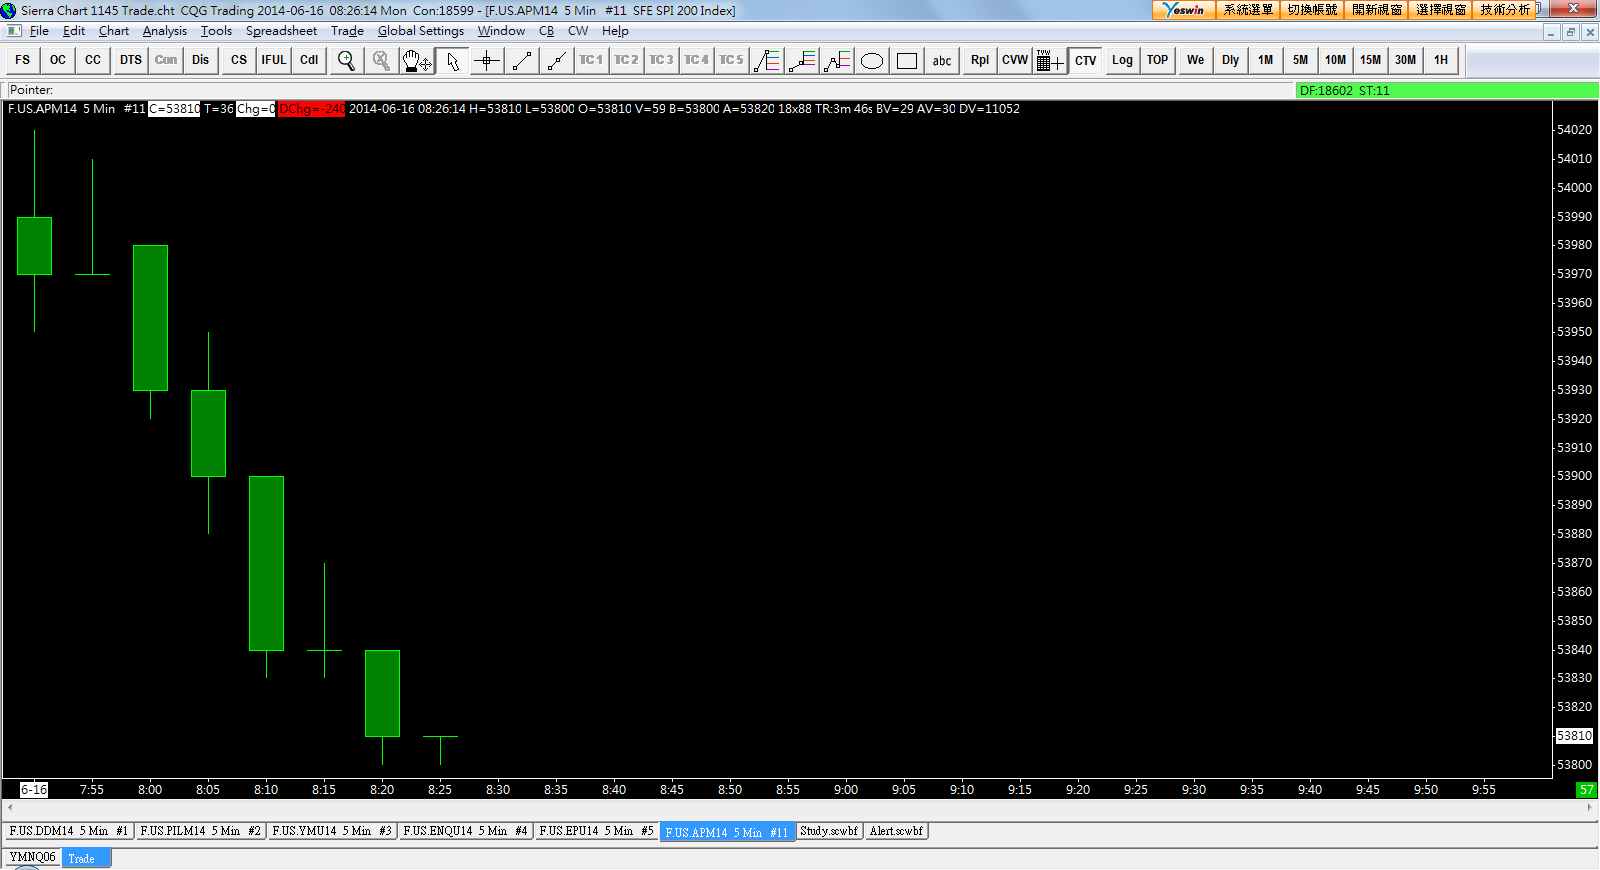Select the horizontal retracement levels tool
Screen dimensions: 1600x870
pos(802,60)
